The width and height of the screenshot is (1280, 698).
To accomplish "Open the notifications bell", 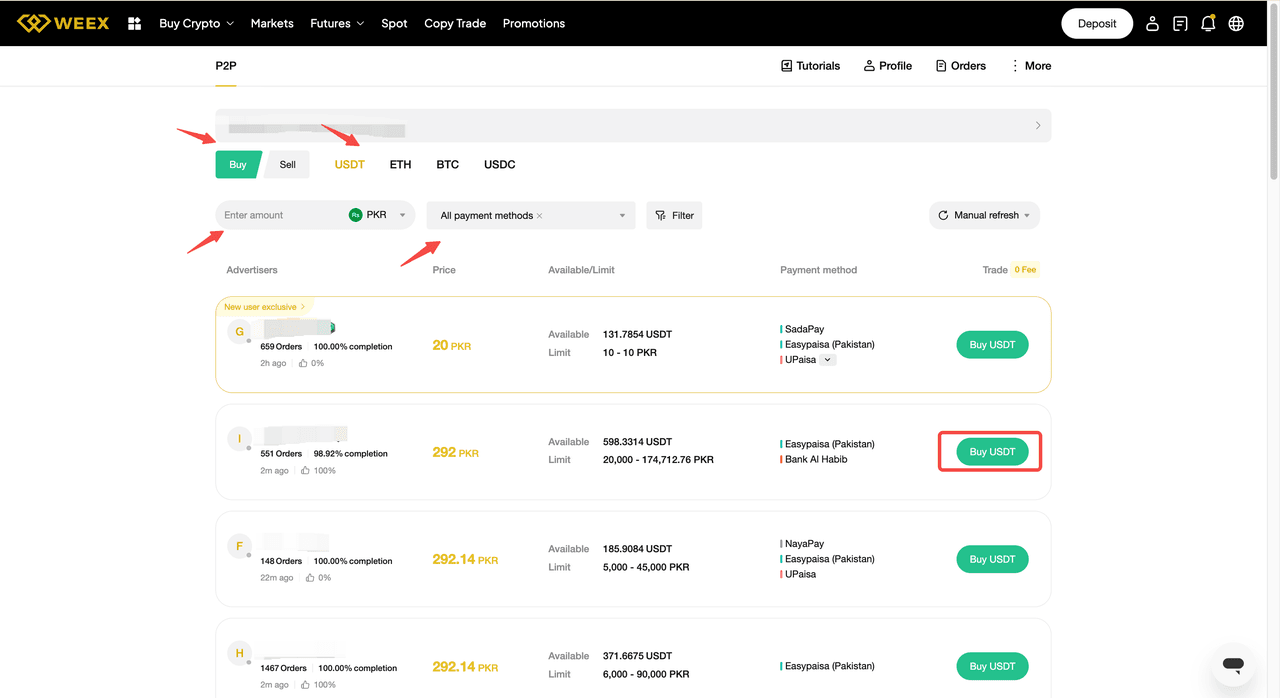I will click(x=1208, y=23).
